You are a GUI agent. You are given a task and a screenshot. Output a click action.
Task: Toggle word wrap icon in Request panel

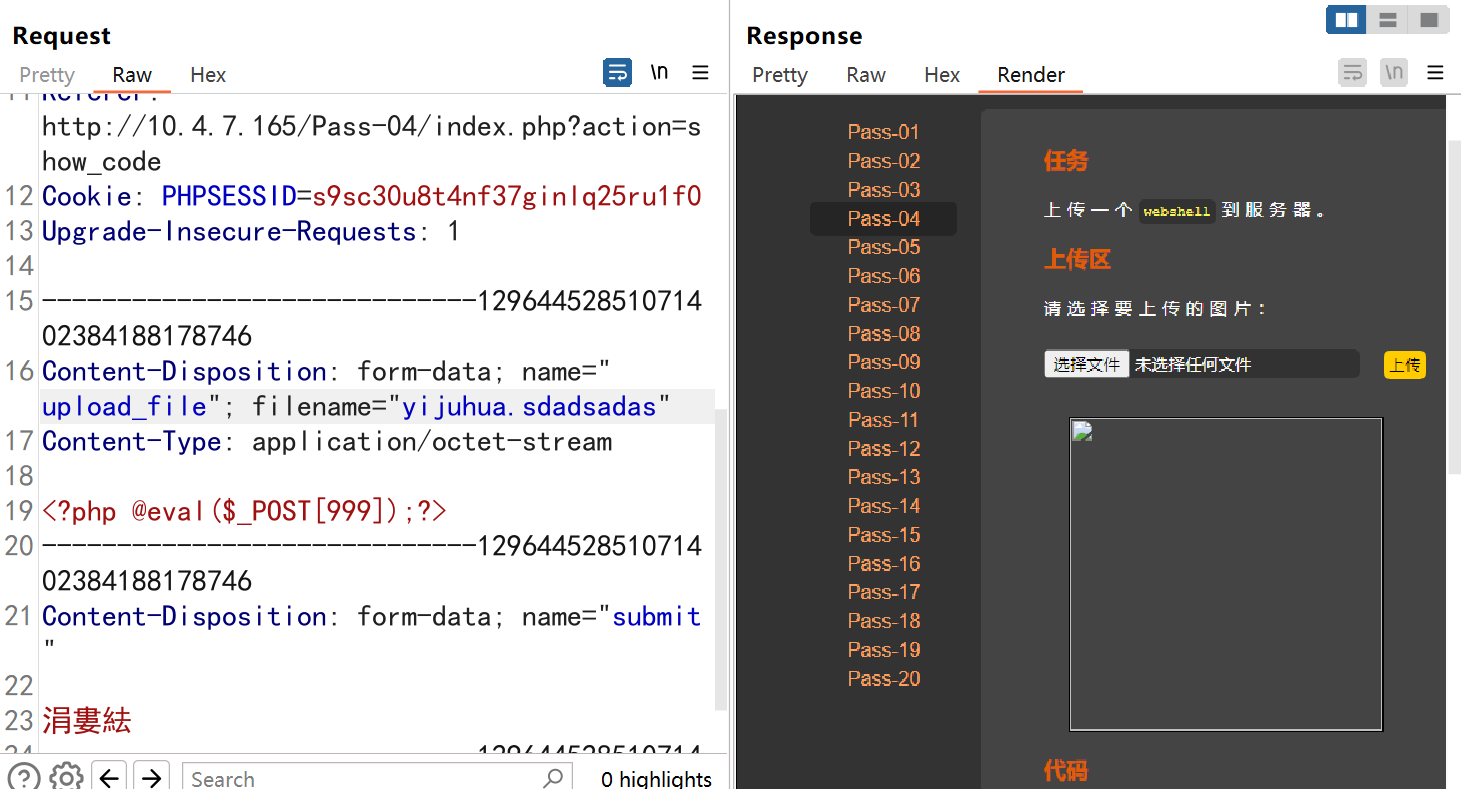pyautogui.click(x=617, y=73)
